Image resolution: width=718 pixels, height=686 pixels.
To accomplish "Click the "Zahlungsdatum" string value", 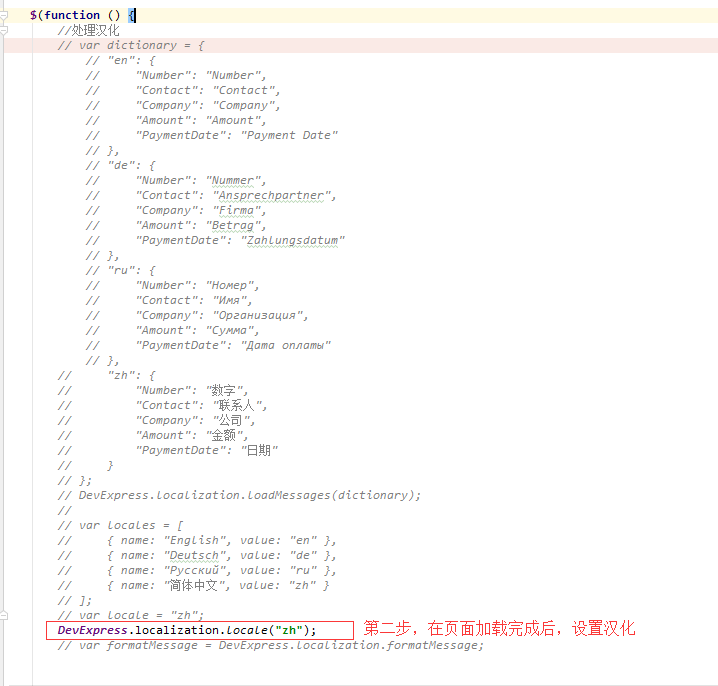I will [x=293, y=240].
